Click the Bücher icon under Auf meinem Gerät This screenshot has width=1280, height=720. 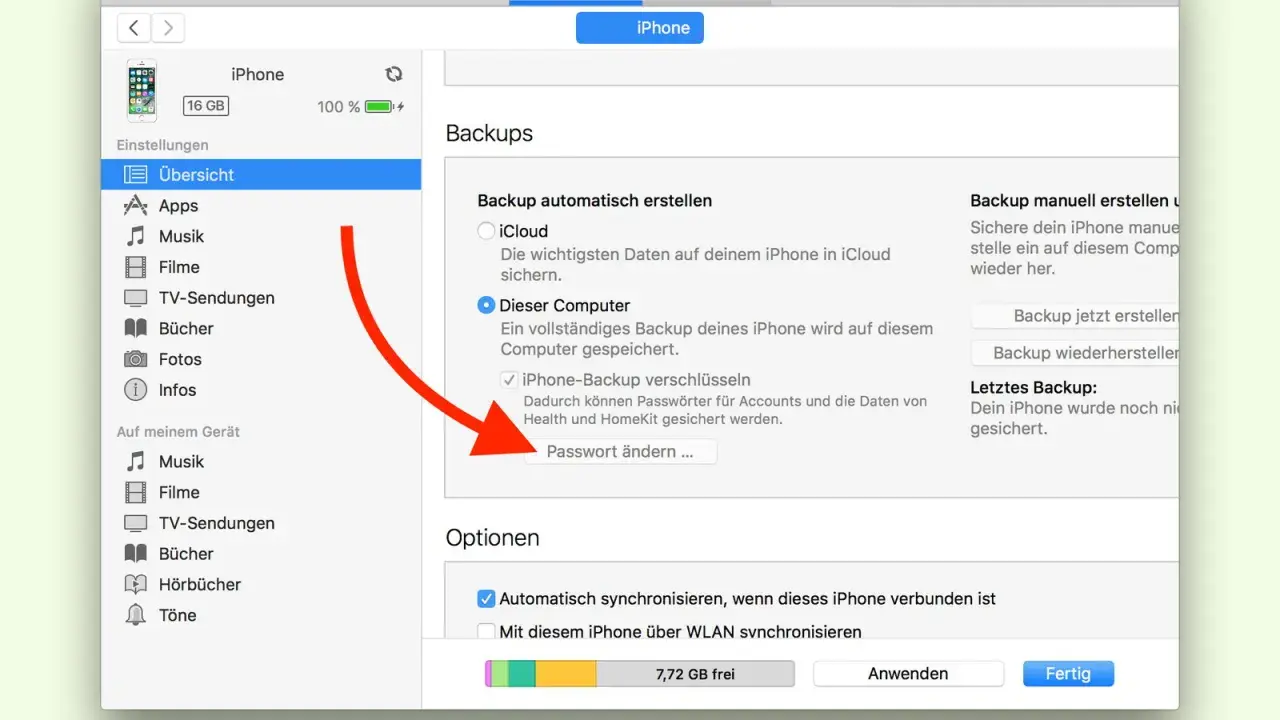135,553
